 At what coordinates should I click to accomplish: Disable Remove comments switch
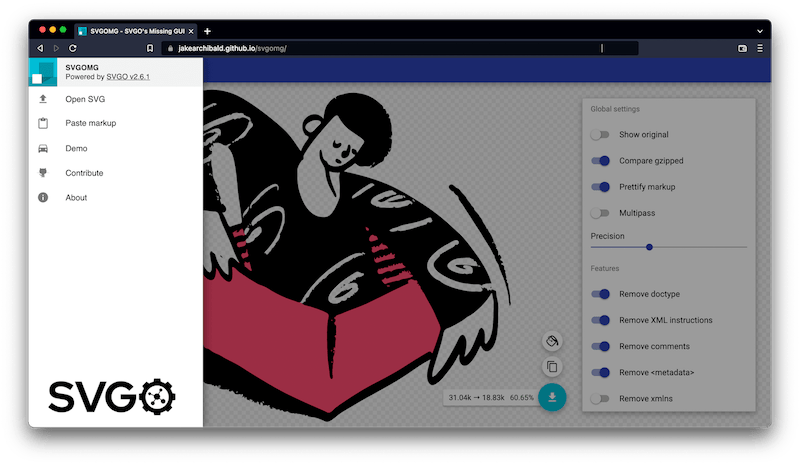point(600,346)
